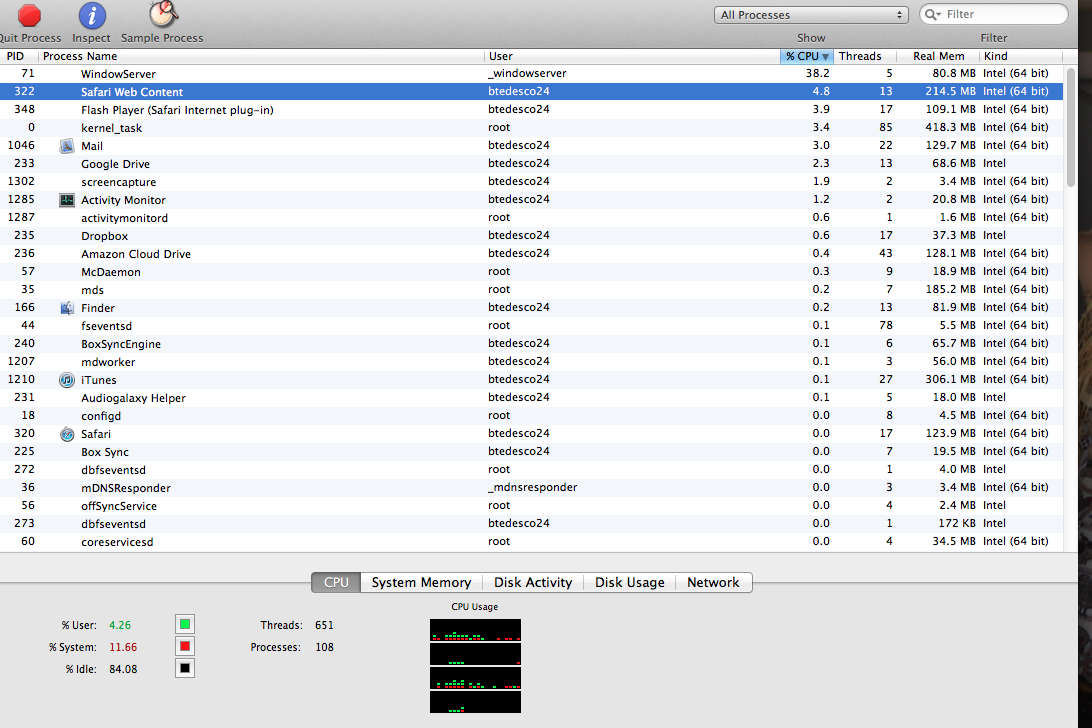Select dbfseventsd row with PID 273
Viewport: 1092px width, 728px height.
point(531,523)
